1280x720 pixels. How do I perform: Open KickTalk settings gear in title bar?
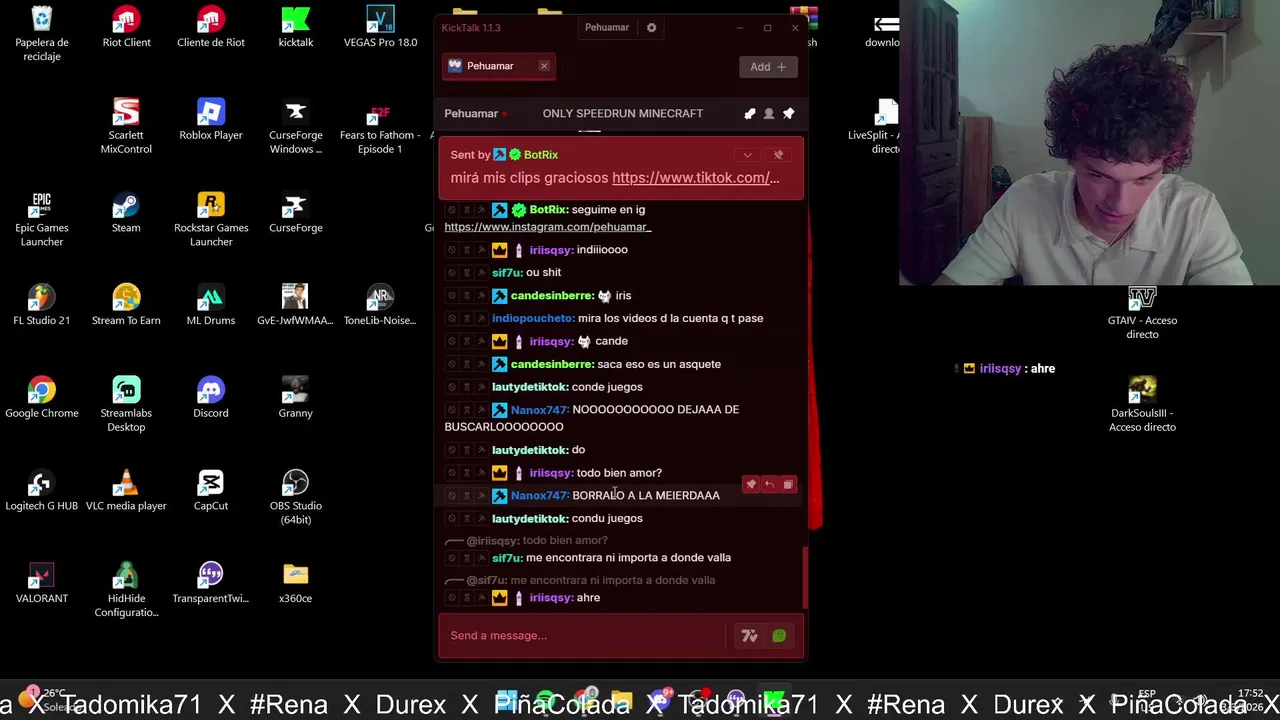651,28
